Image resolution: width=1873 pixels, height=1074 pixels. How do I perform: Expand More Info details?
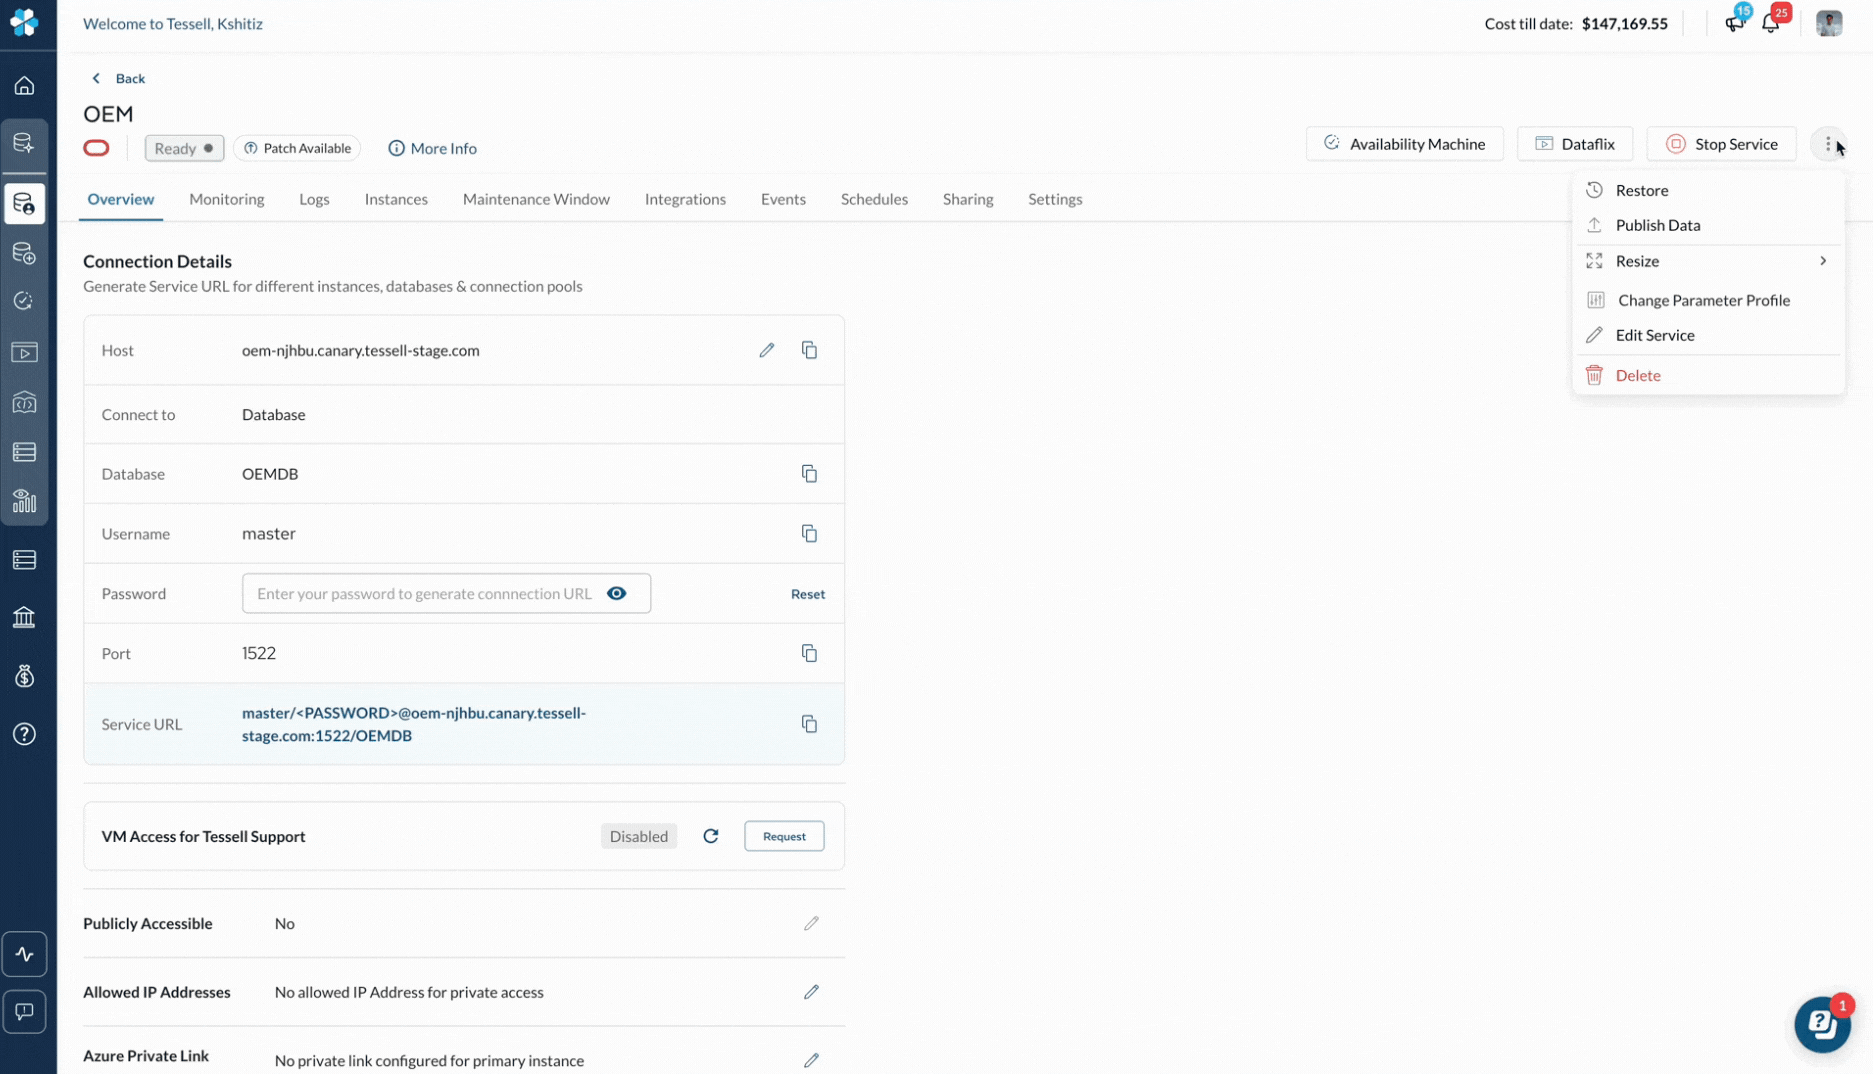(432, 148)
